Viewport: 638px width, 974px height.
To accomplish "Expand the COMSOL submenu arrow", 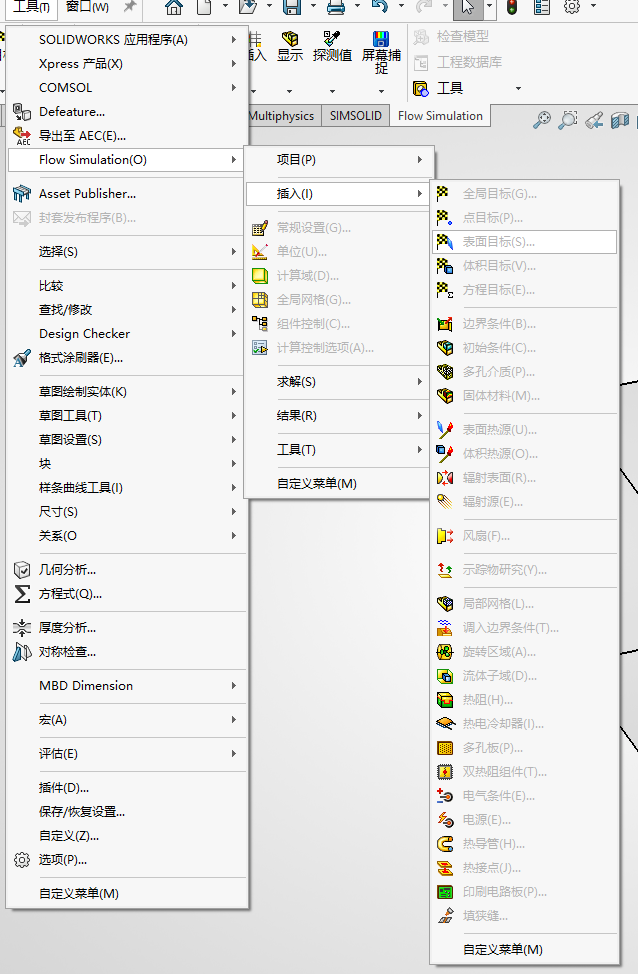I will coord(234,88).
